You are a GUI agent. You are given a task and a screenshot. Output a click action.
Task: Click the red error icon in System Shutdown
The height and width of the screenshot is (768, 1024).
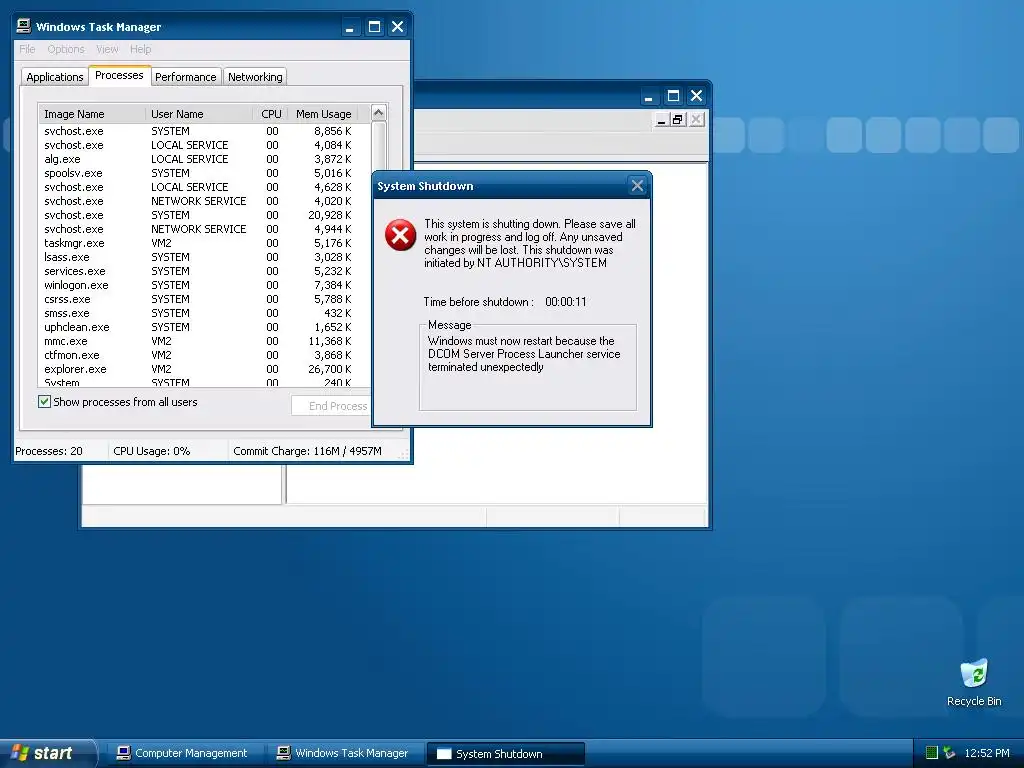tap(400, 235)
